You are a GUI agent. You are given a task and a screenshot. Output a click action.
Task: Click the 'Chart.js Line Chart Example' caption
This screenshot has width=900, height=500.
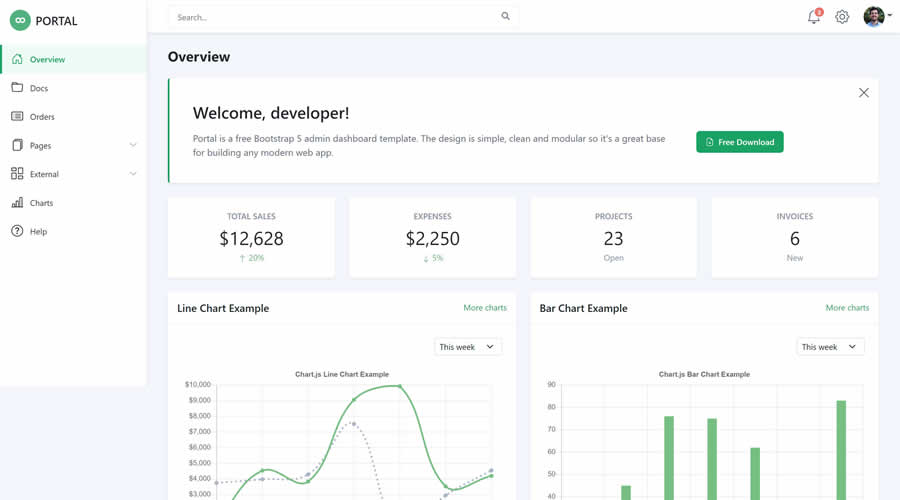[342, 374]
